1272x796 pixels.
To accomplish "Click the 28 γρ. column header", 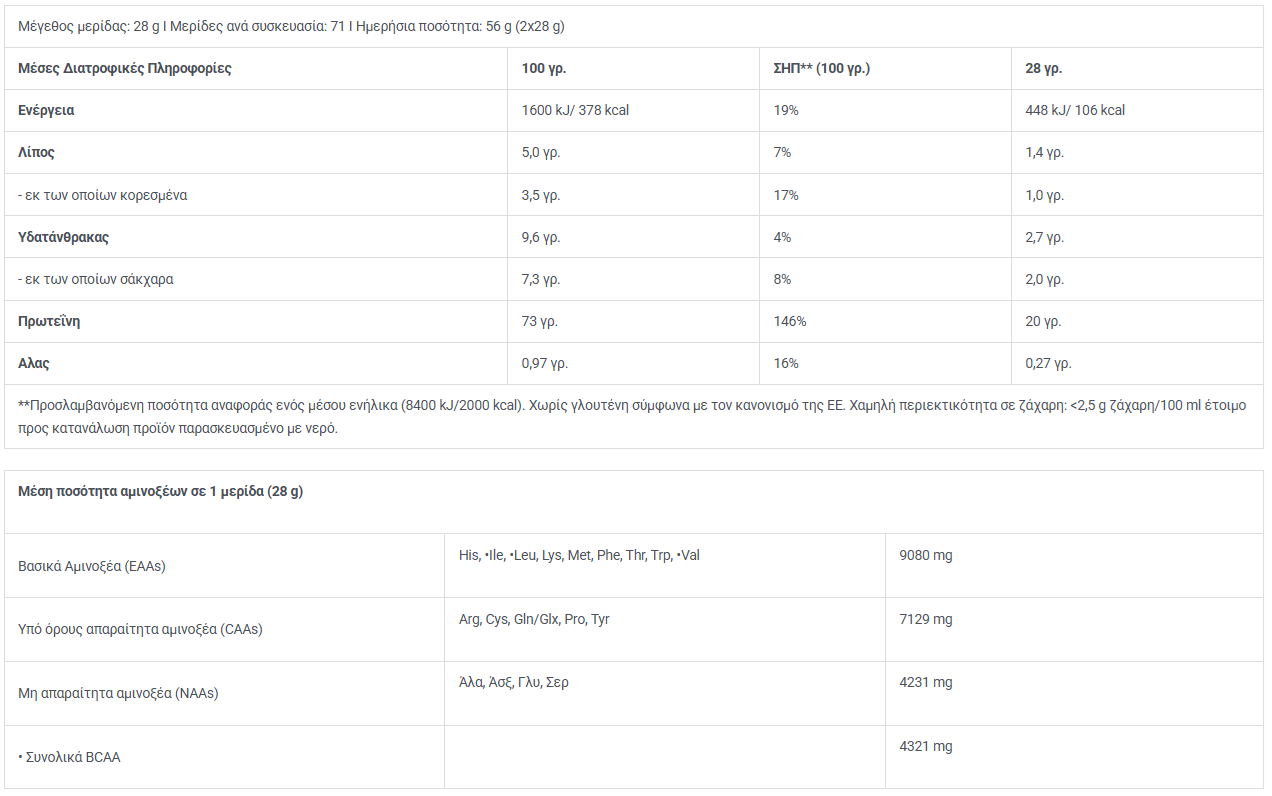I will (1044, 68).
